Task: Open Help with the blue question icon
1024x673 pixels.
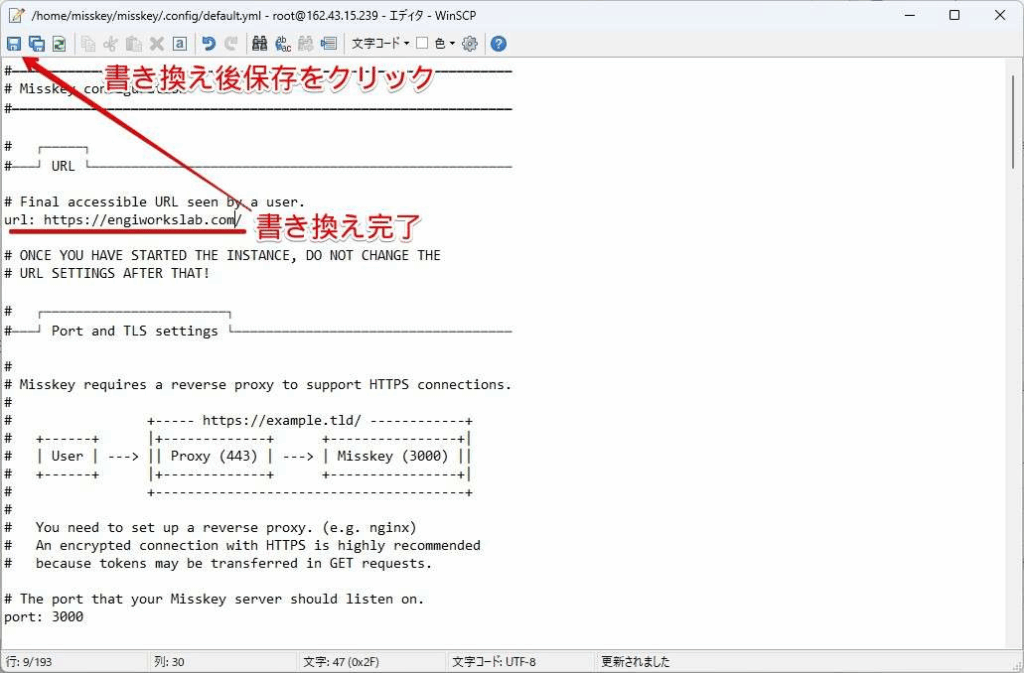Action: pos(498,44)
